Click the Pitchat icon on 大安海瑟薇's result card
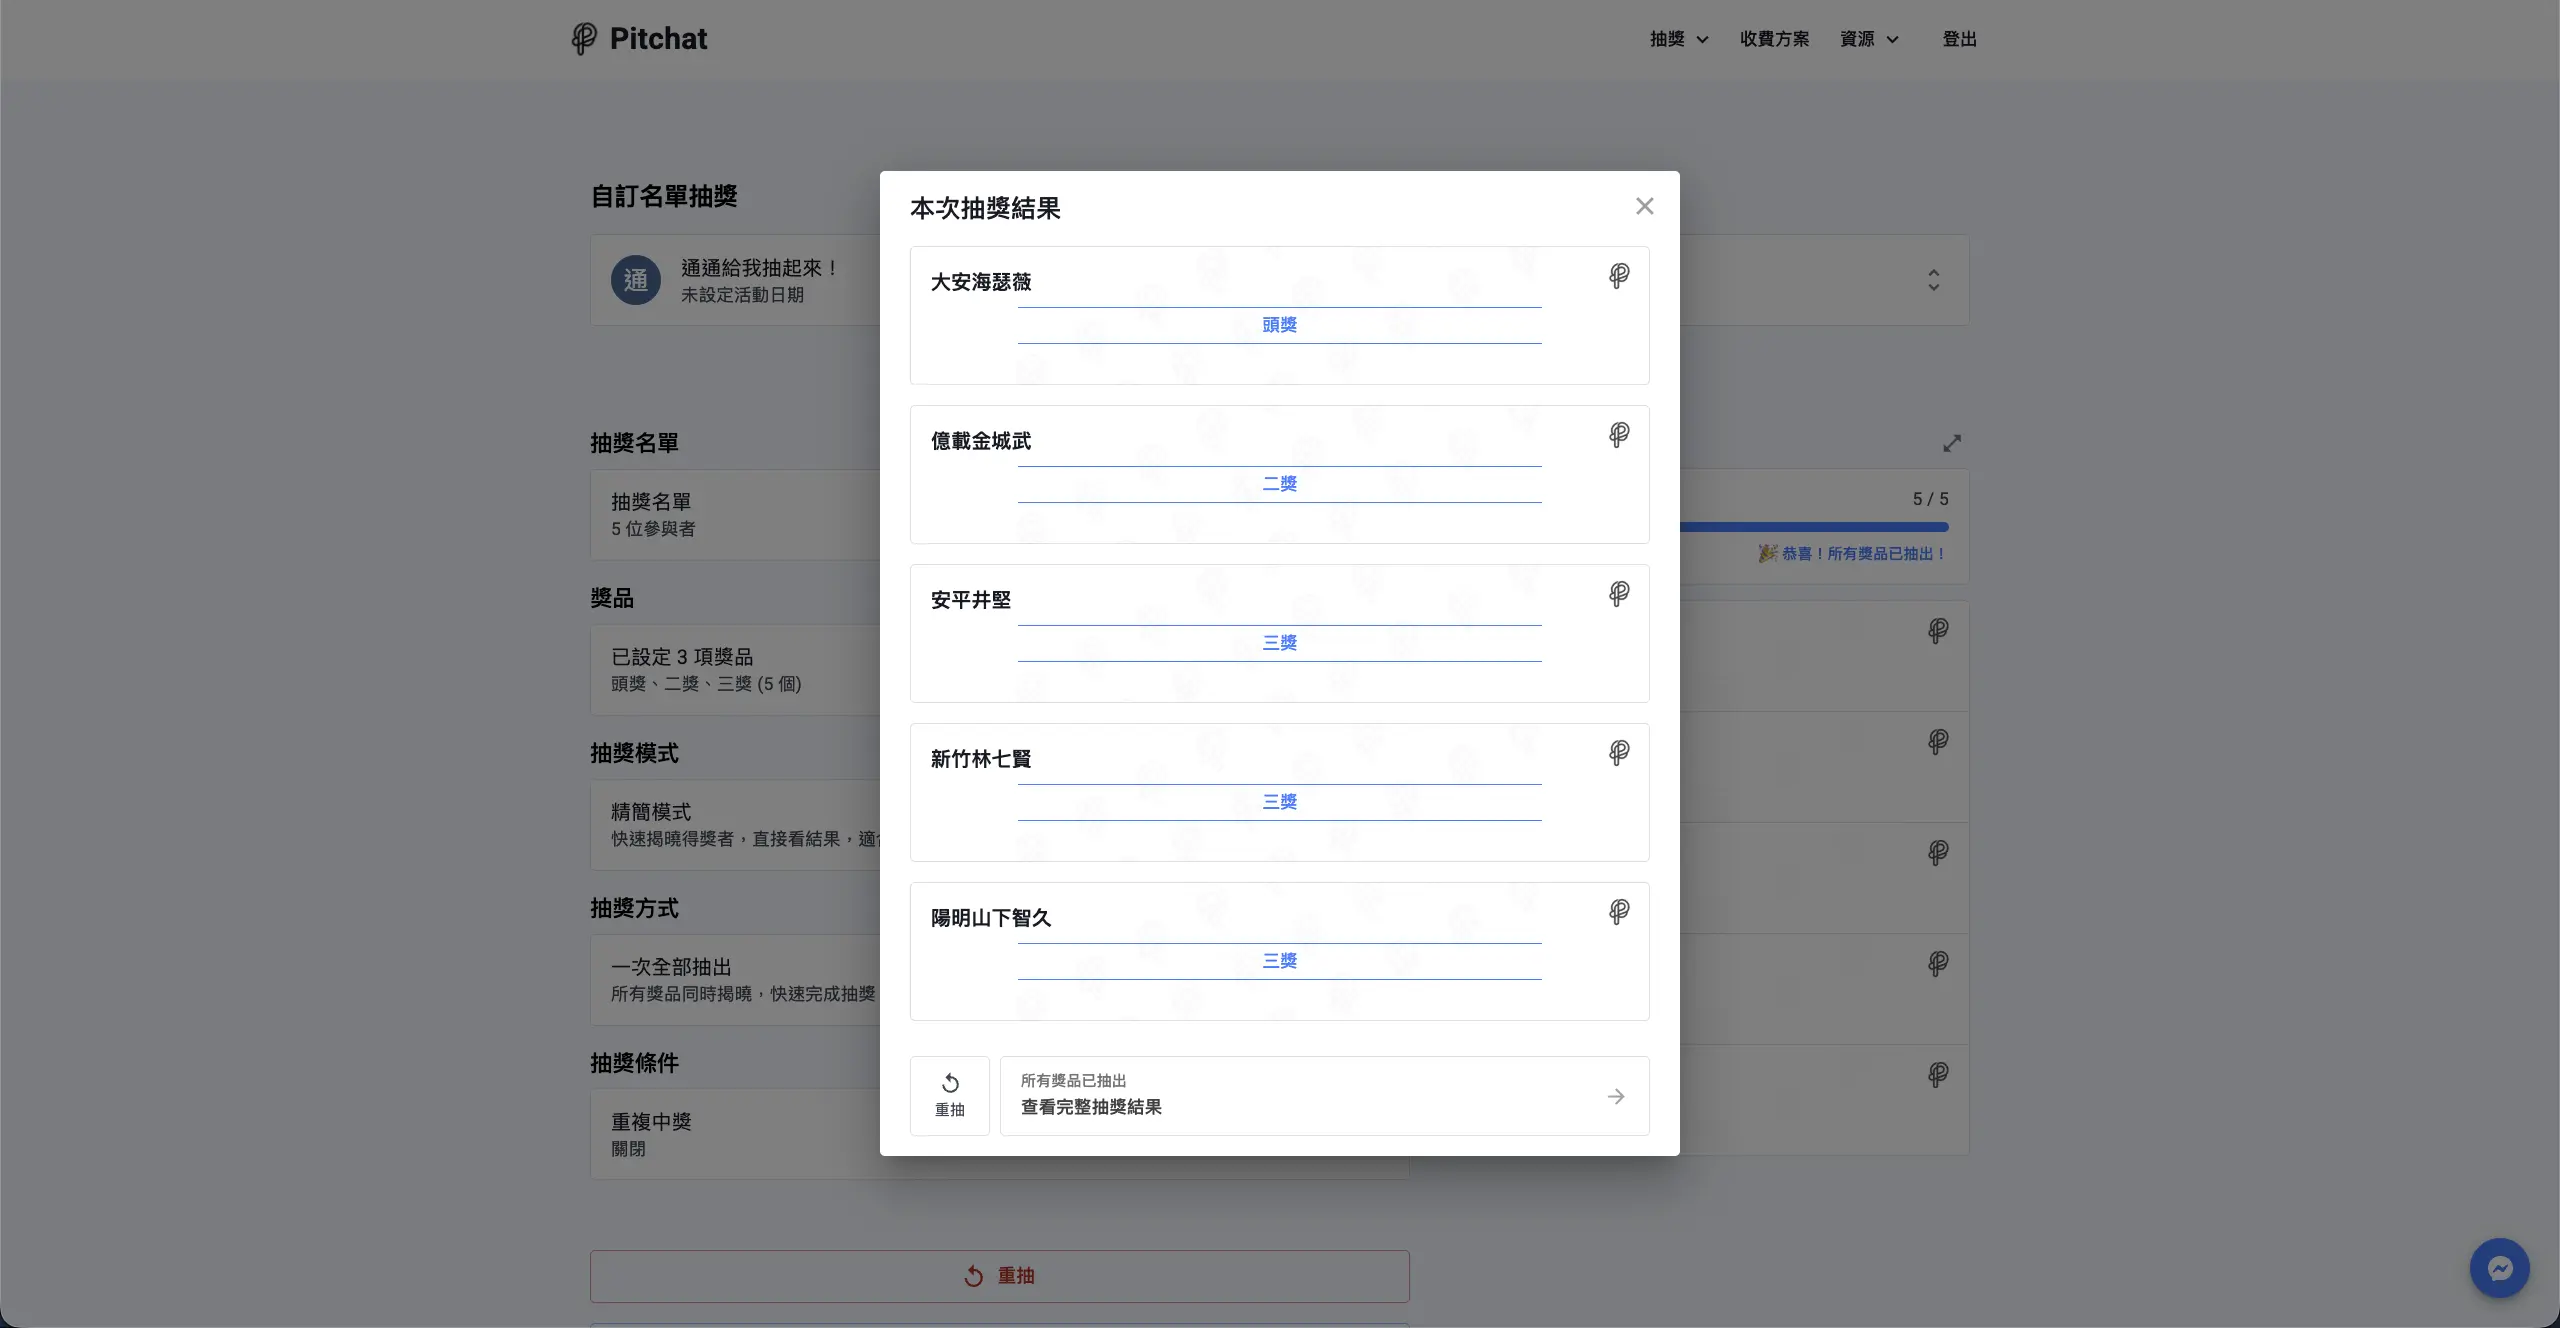2560x1328 pixels. (1618, 276)
